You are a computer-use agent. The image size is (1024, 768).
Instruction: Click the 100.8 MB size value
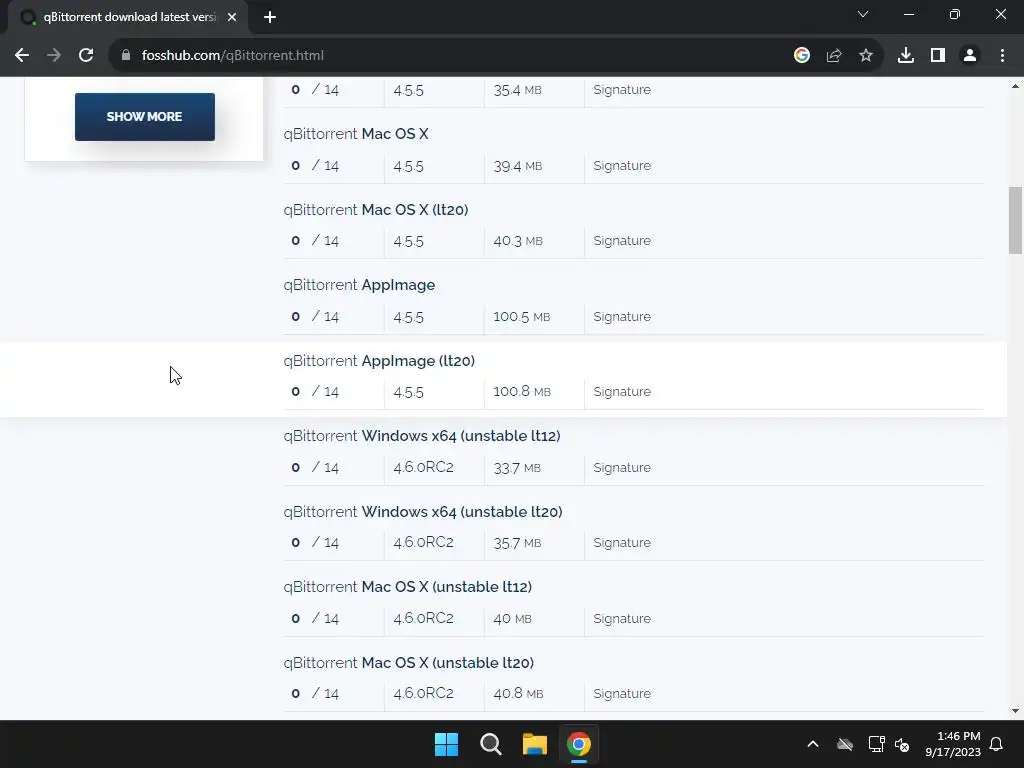(522, 392)
